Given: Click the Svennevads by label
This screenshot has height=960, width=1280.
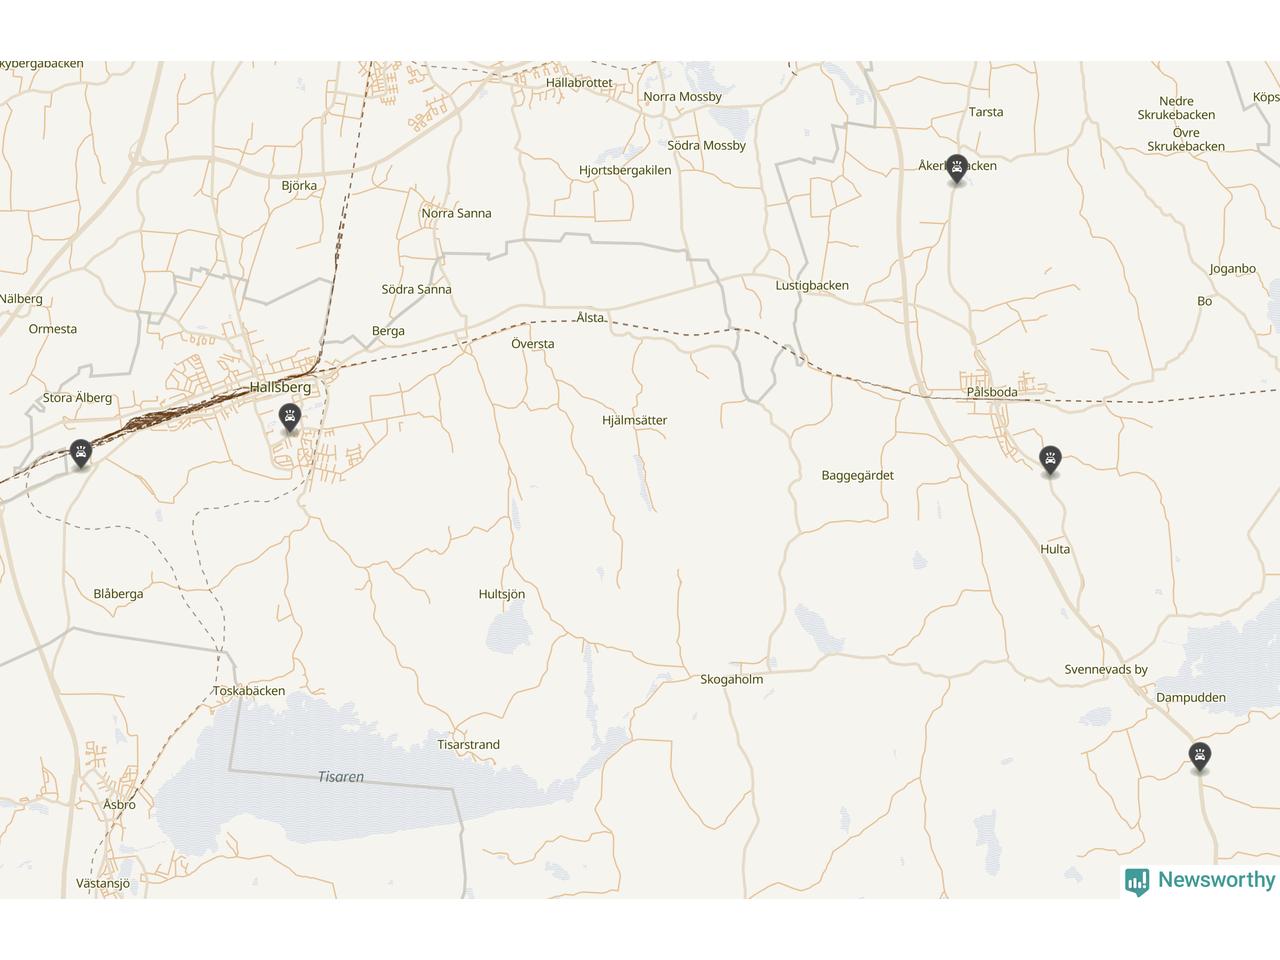Looking at the screenshot, I should click(x=1106, y=670).
